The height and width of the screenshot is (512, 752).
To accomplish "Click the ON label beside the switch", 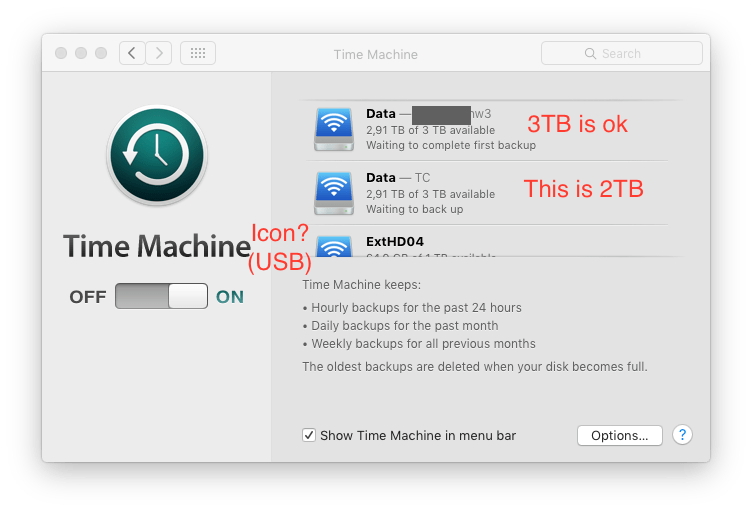I will (230, 297).
